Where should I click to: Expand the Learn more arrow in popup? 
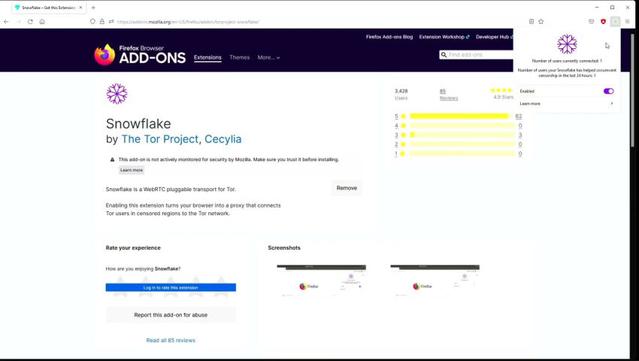click(x=612, y=103)
